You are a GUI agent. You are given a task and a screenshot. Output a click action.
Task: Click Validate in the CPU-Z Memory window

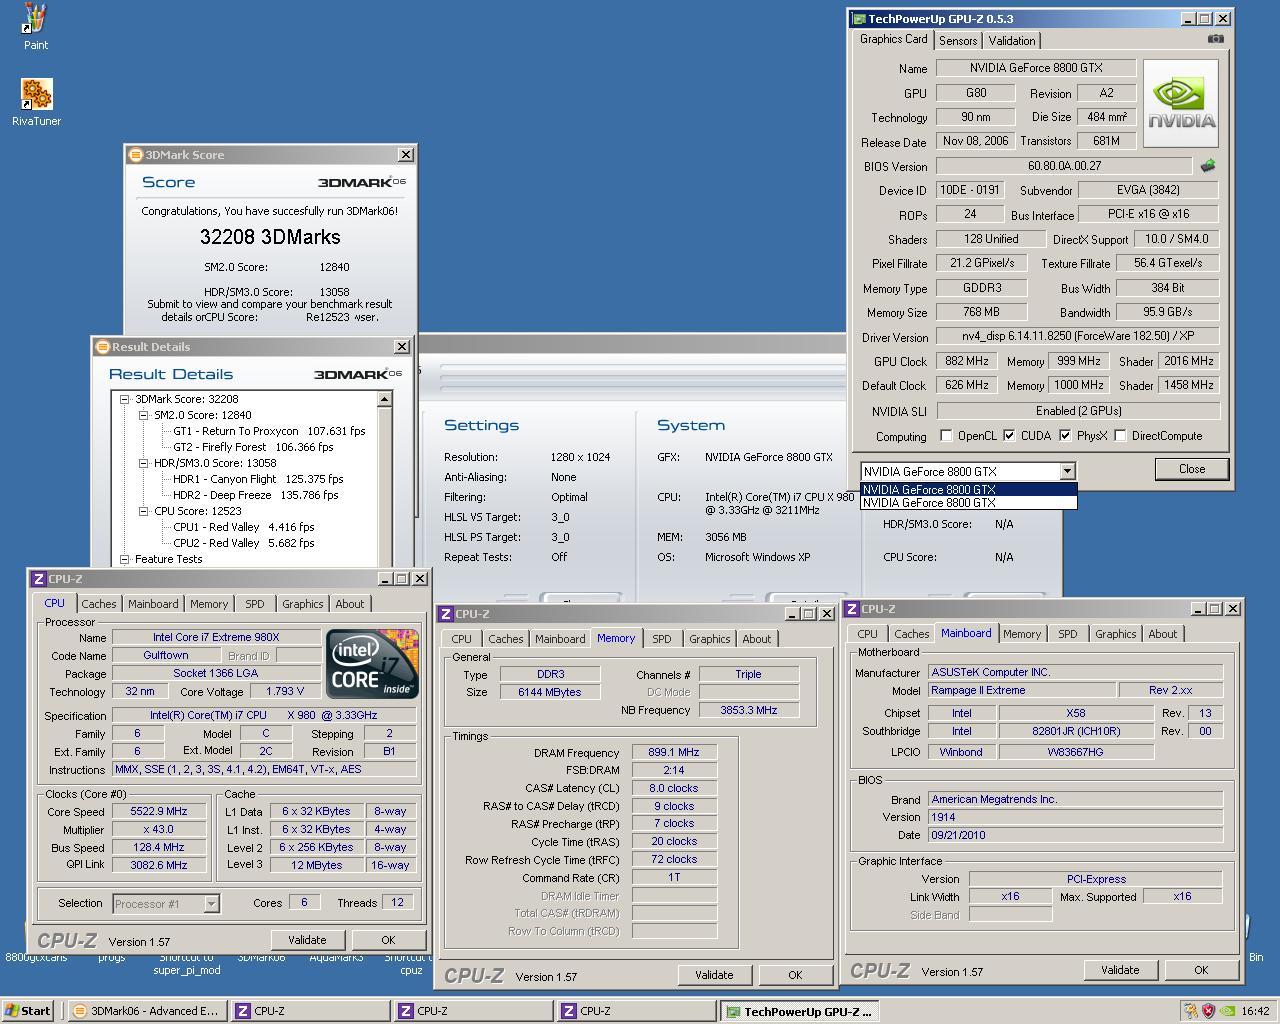(x=714, y=975)
